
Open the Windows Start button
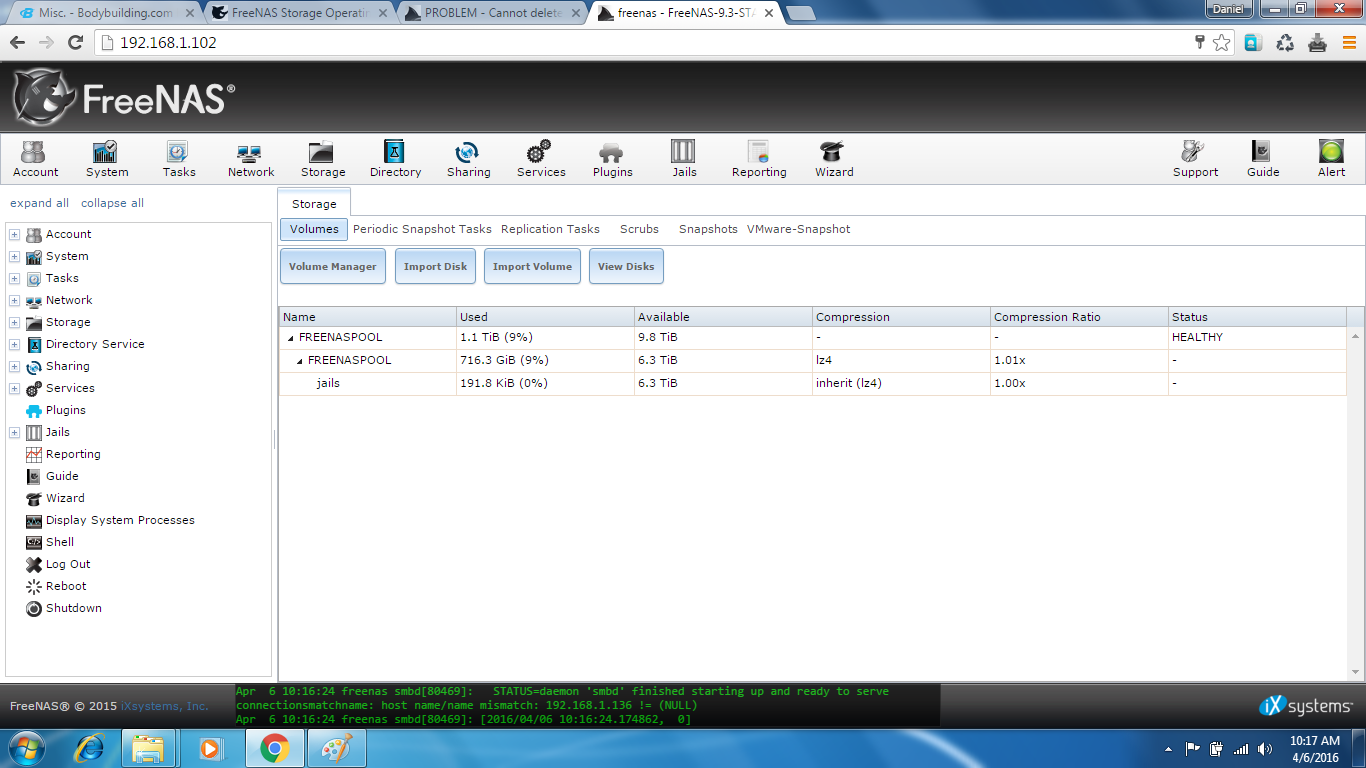pos(25,748)
